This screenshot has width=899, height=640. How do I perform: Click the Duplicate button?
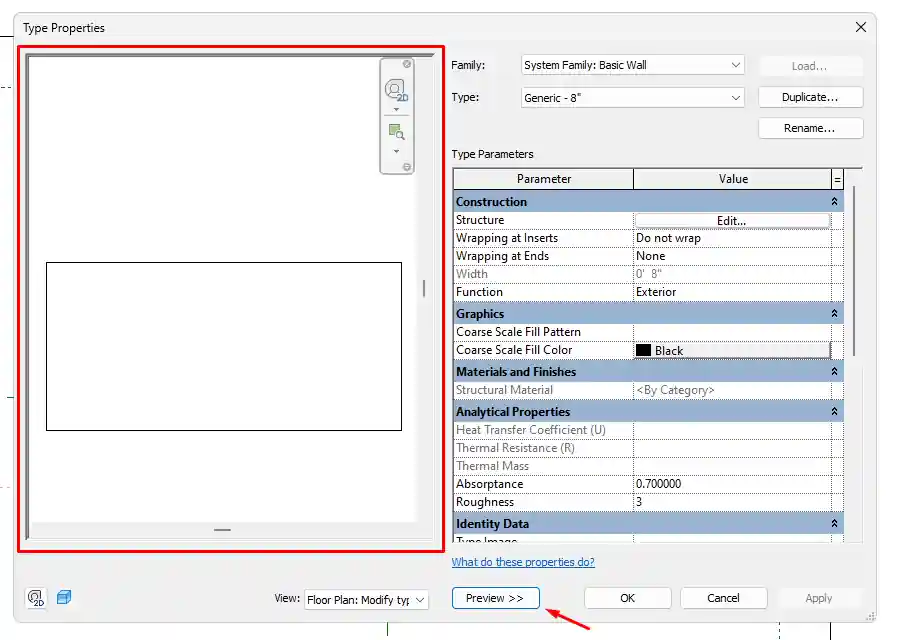pyautogui.click(x=810, y=97)
